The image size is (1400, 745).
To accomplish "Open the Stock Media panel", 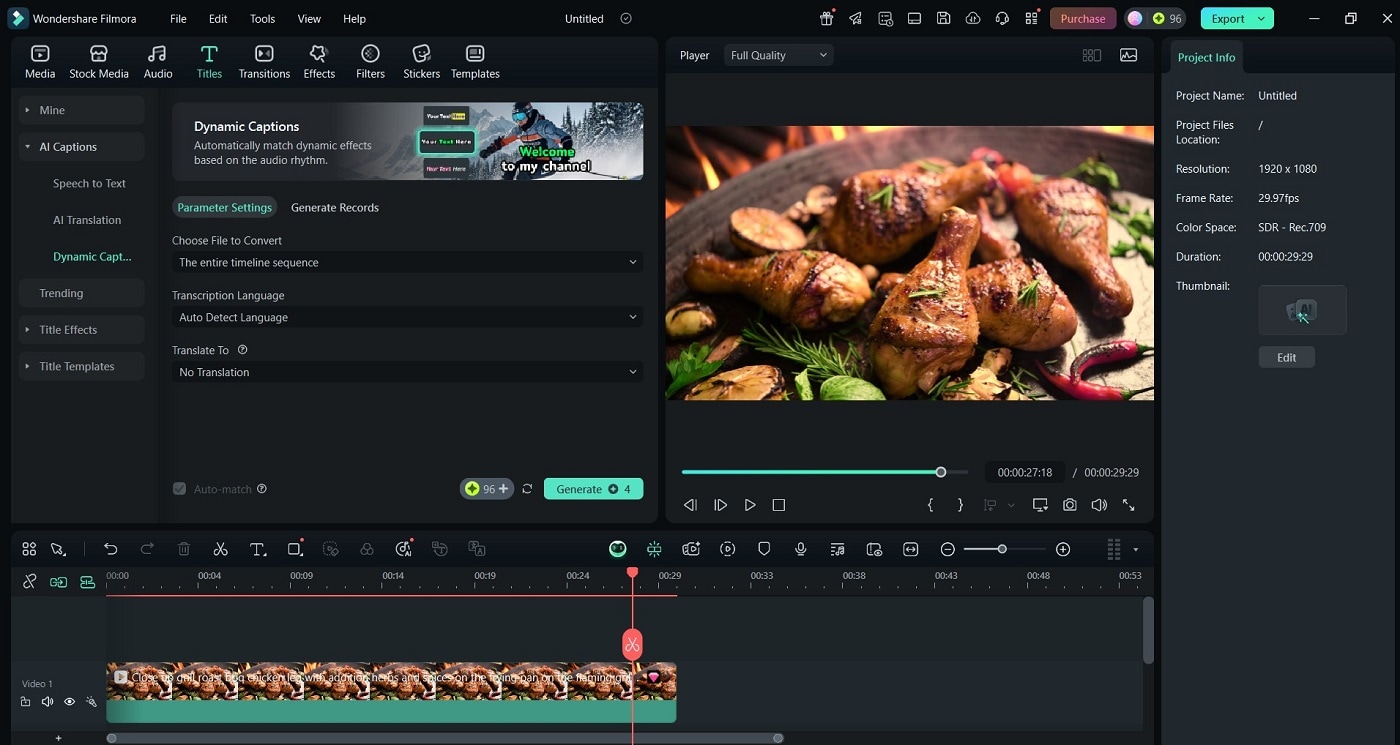I will coord(98,62).
